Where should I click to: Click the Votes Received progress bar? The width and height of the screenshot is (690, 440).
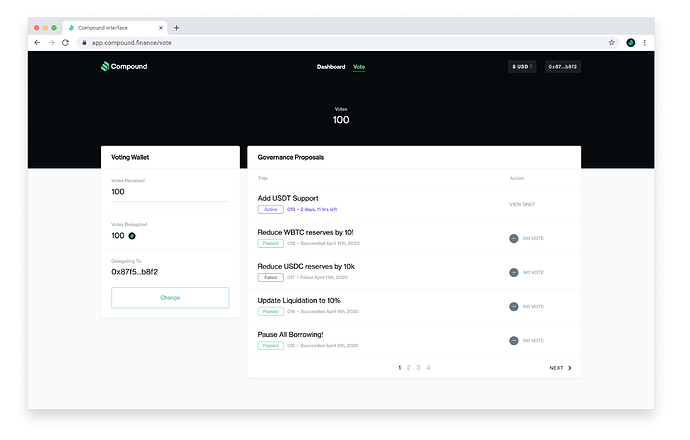pos(170,202)
